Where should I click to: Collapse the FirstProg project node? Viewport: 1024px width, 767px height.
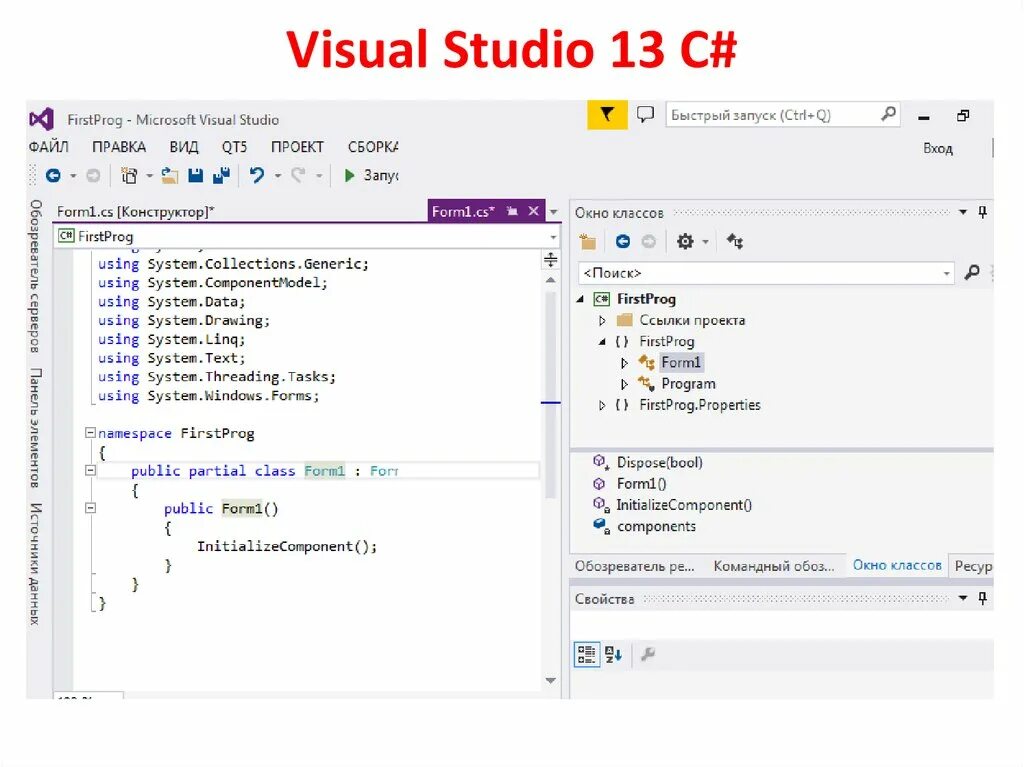click(580, 299)
